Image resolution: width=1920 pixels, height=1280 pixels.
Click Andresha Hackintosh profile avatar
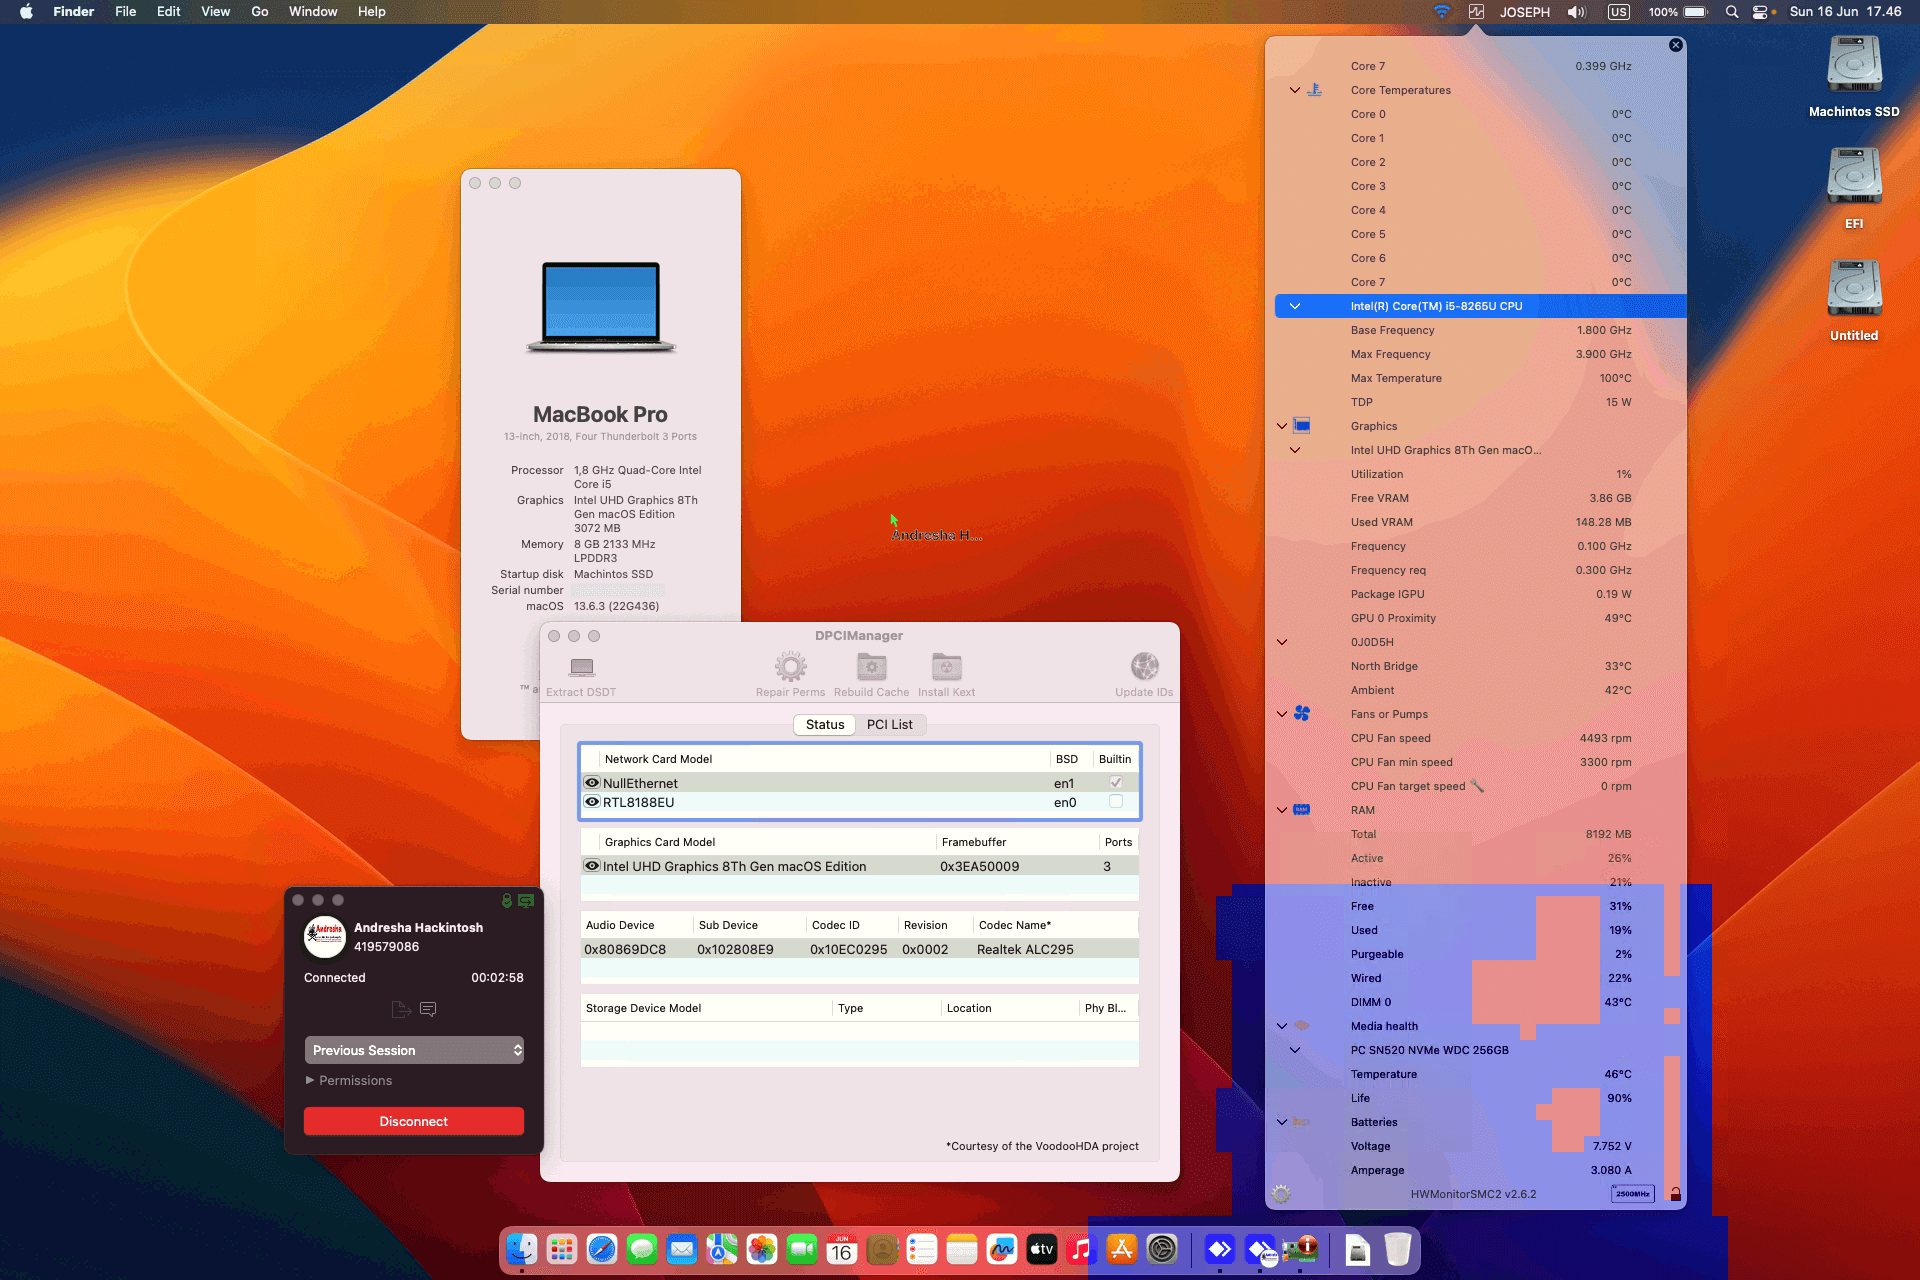(x=325, y=937)
